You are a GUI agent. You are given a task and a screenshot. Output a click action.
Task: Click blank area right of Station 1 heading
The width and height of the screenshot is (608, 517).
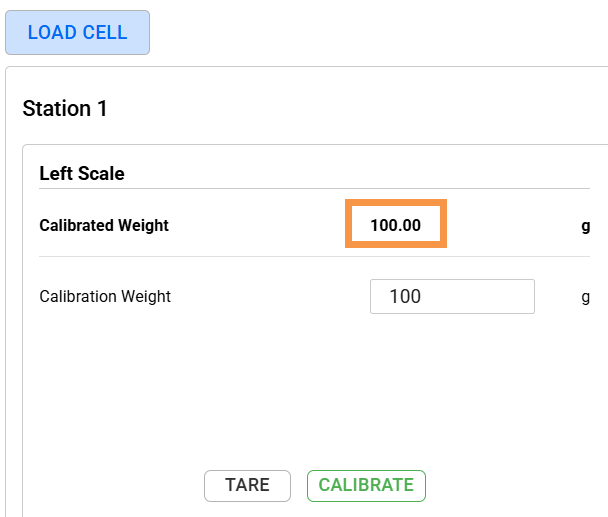tap(350, 109)
